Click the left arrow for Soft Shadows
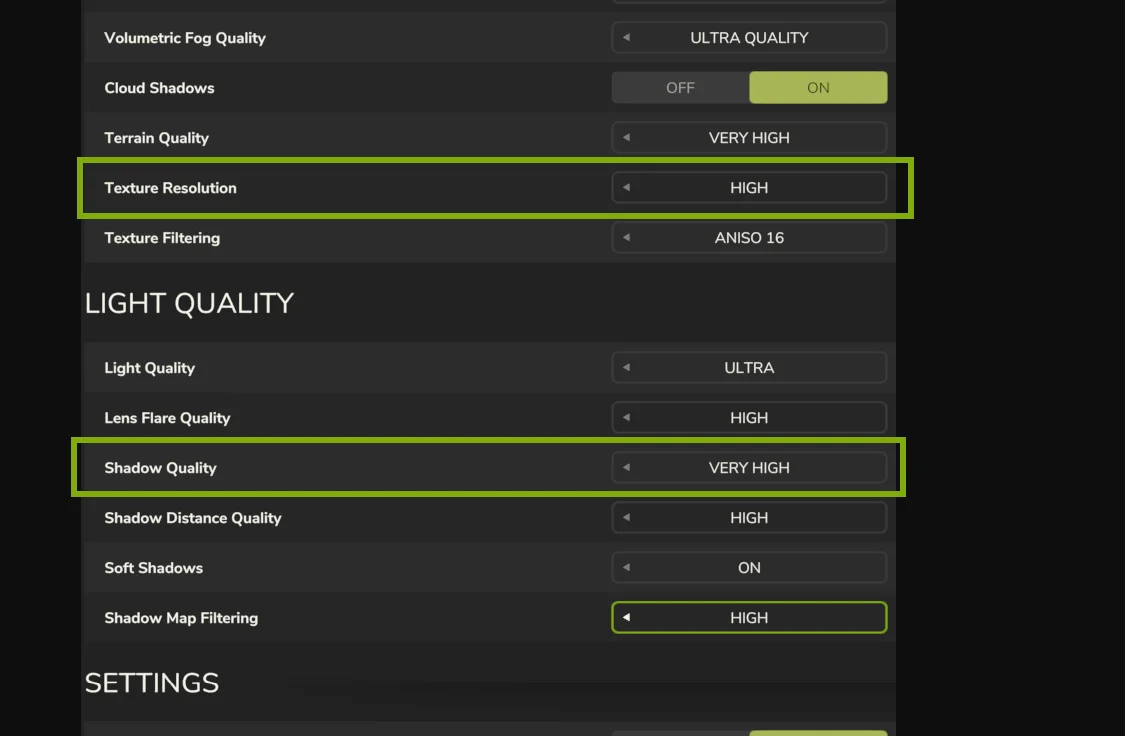This screenshot has height=736, width=1125. (x=626, y=567)
